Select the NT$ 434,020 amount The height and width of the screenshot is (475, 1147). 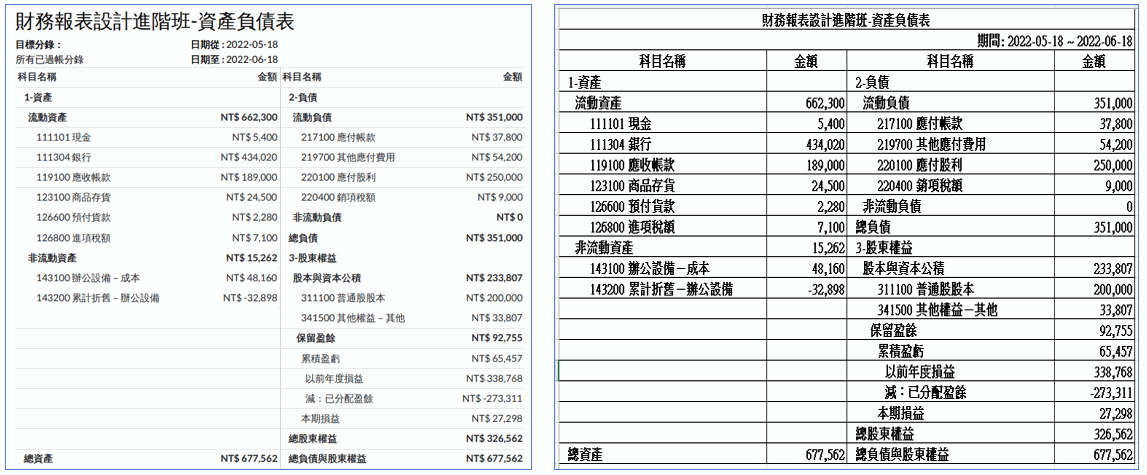point(249,157)
